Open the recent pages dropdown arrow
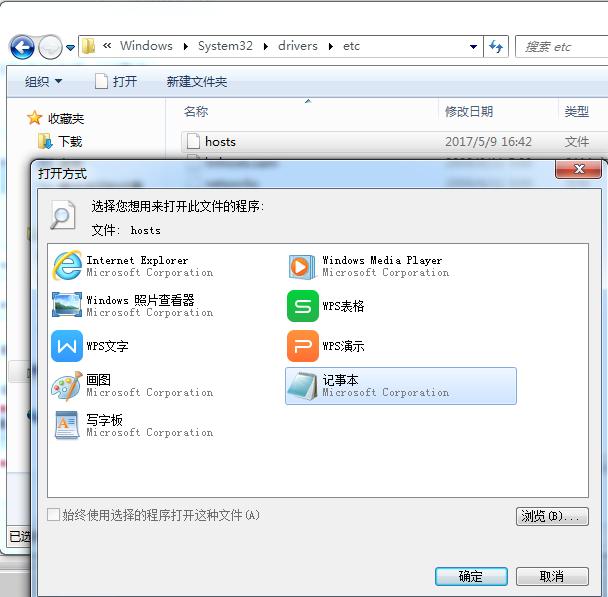Screen dimensions: 608x597 click(71, 48)
